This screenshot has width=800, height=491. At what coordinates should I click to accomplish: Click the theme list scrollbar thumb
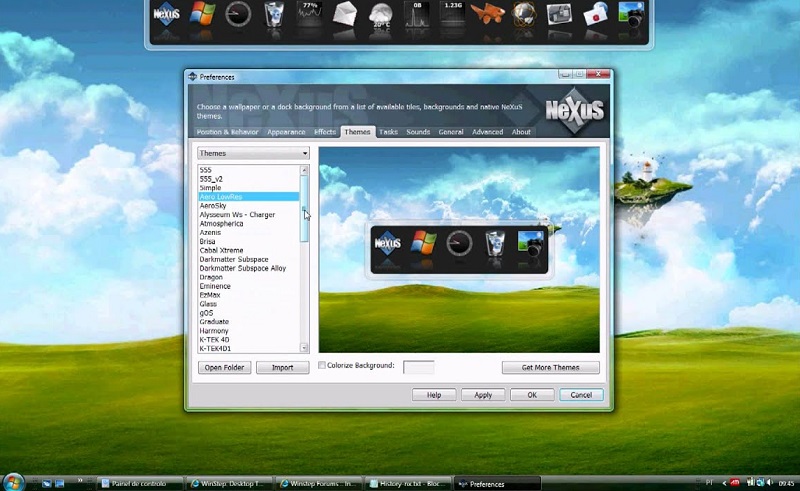tap(305, 208)
